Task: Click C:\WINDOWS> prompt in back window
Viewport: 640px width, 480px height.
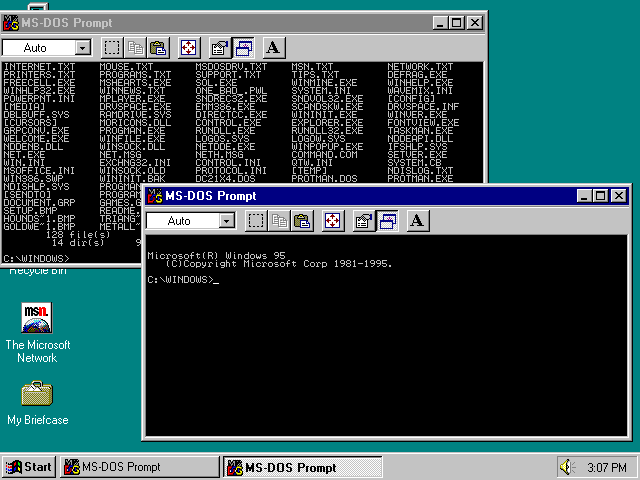Action: click(x=36, y=258)
